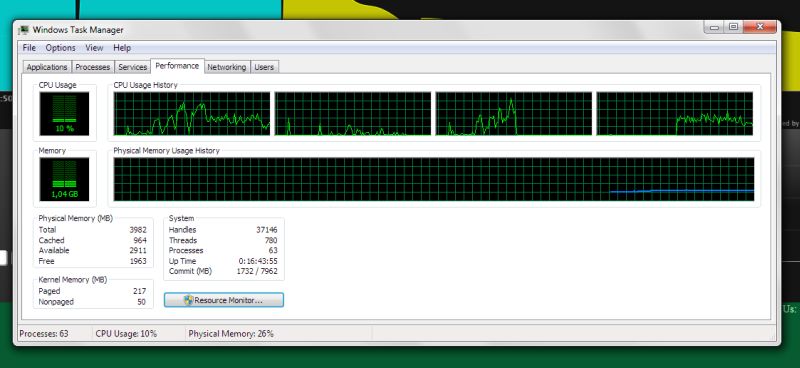Open the View menu
This screenshot has width=800, height=368.
(x=94, y=47)
